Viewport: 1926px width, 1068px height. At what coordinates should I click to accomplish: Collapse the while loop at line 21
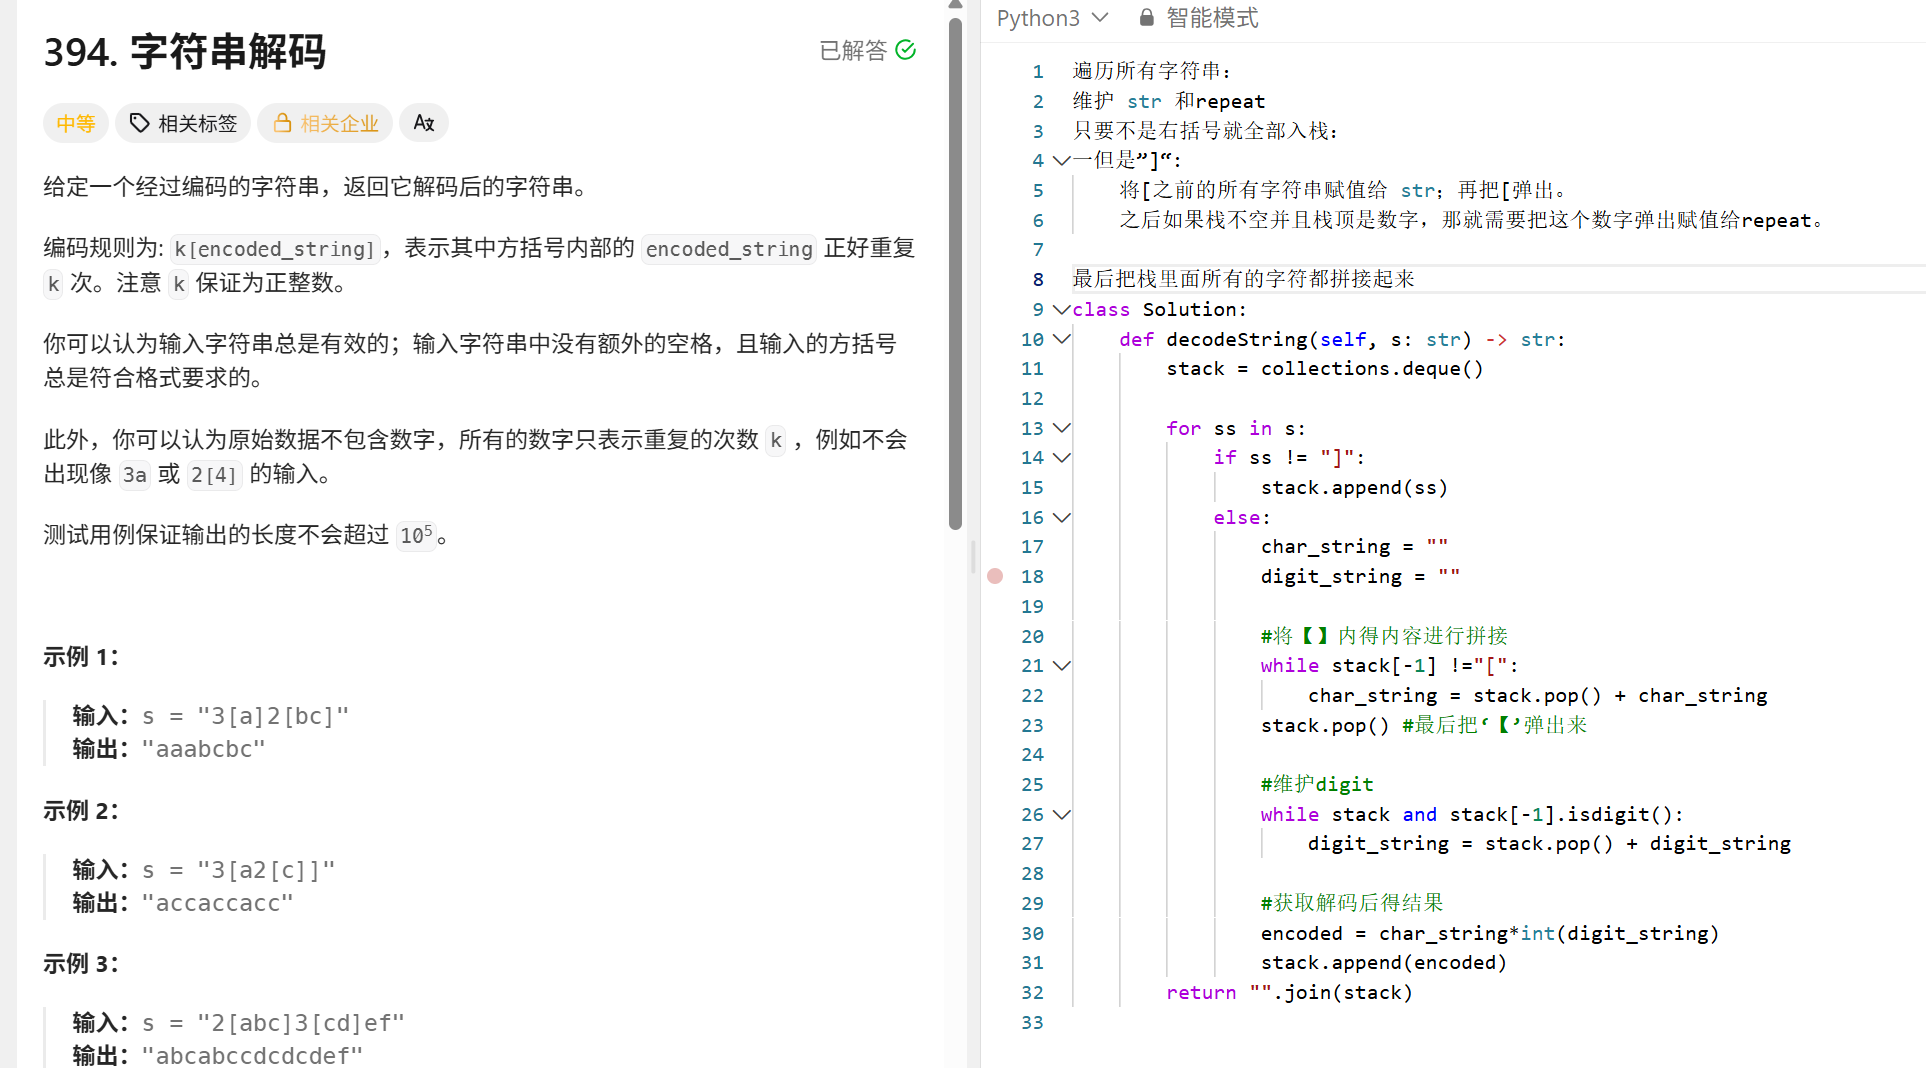[x=1061, y=665]
